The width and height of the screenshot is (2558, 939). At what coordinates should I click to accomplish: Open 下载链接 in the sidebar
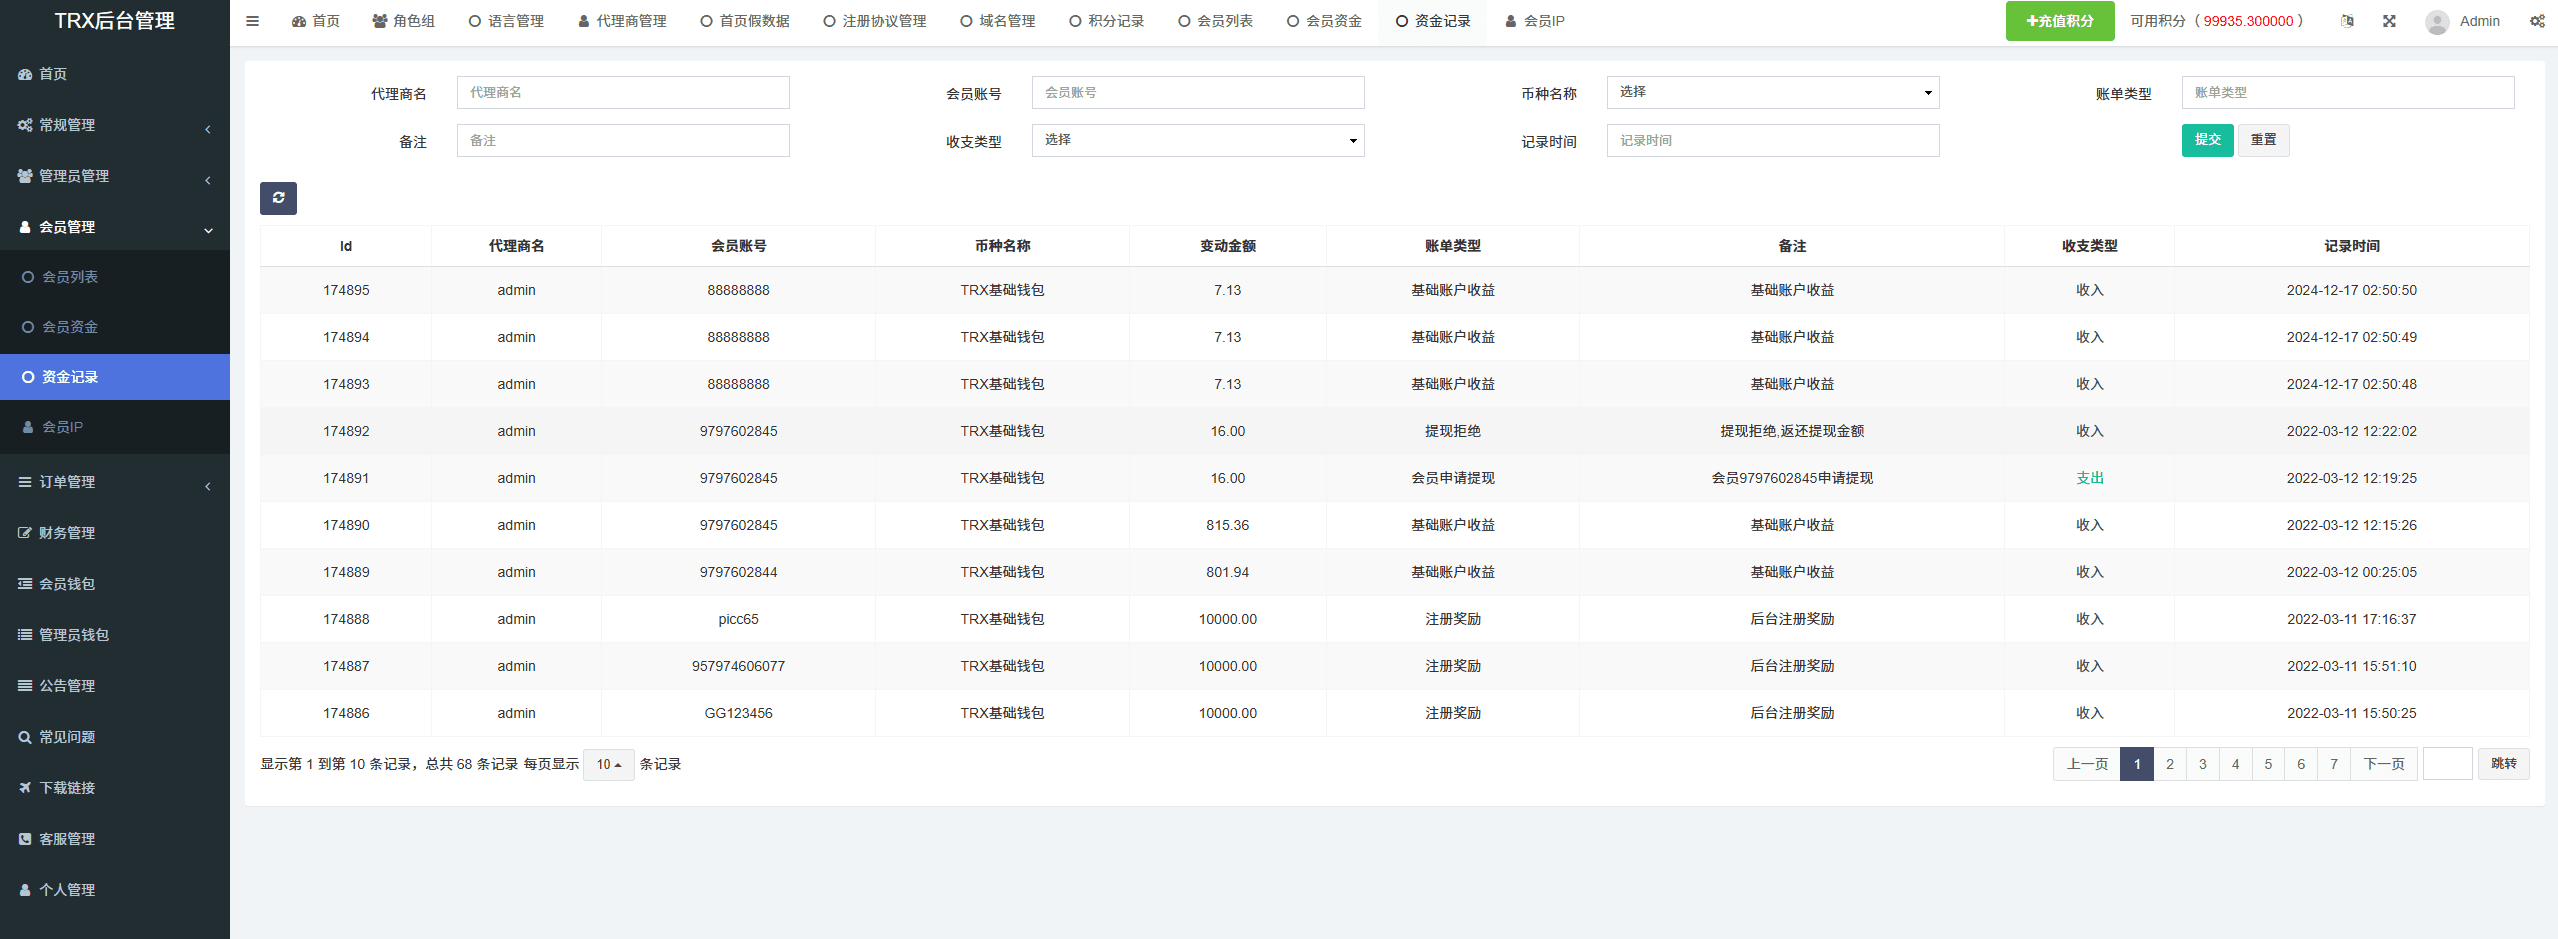tap(115, 788)
